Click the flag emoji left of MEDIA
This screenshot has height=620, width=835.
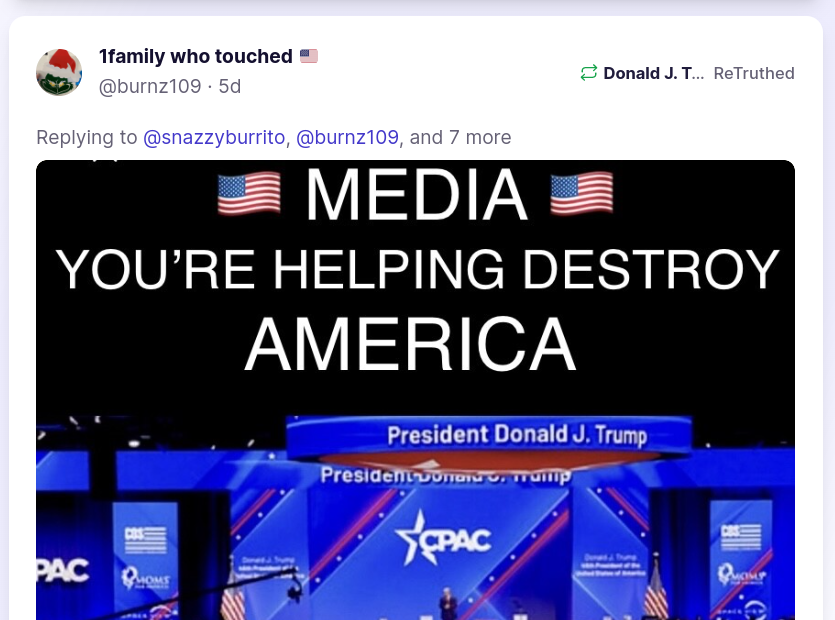249,193
